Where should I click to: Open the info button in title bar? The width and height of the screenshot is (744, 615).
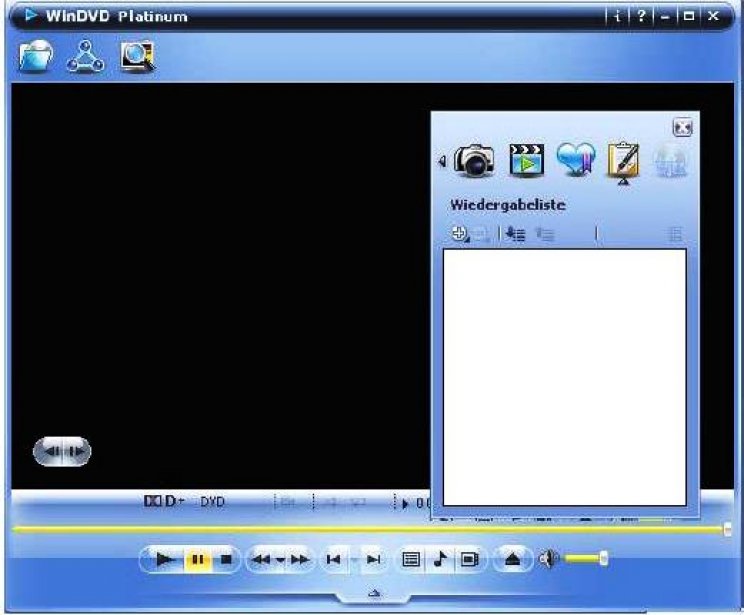(x=617, y=16)
